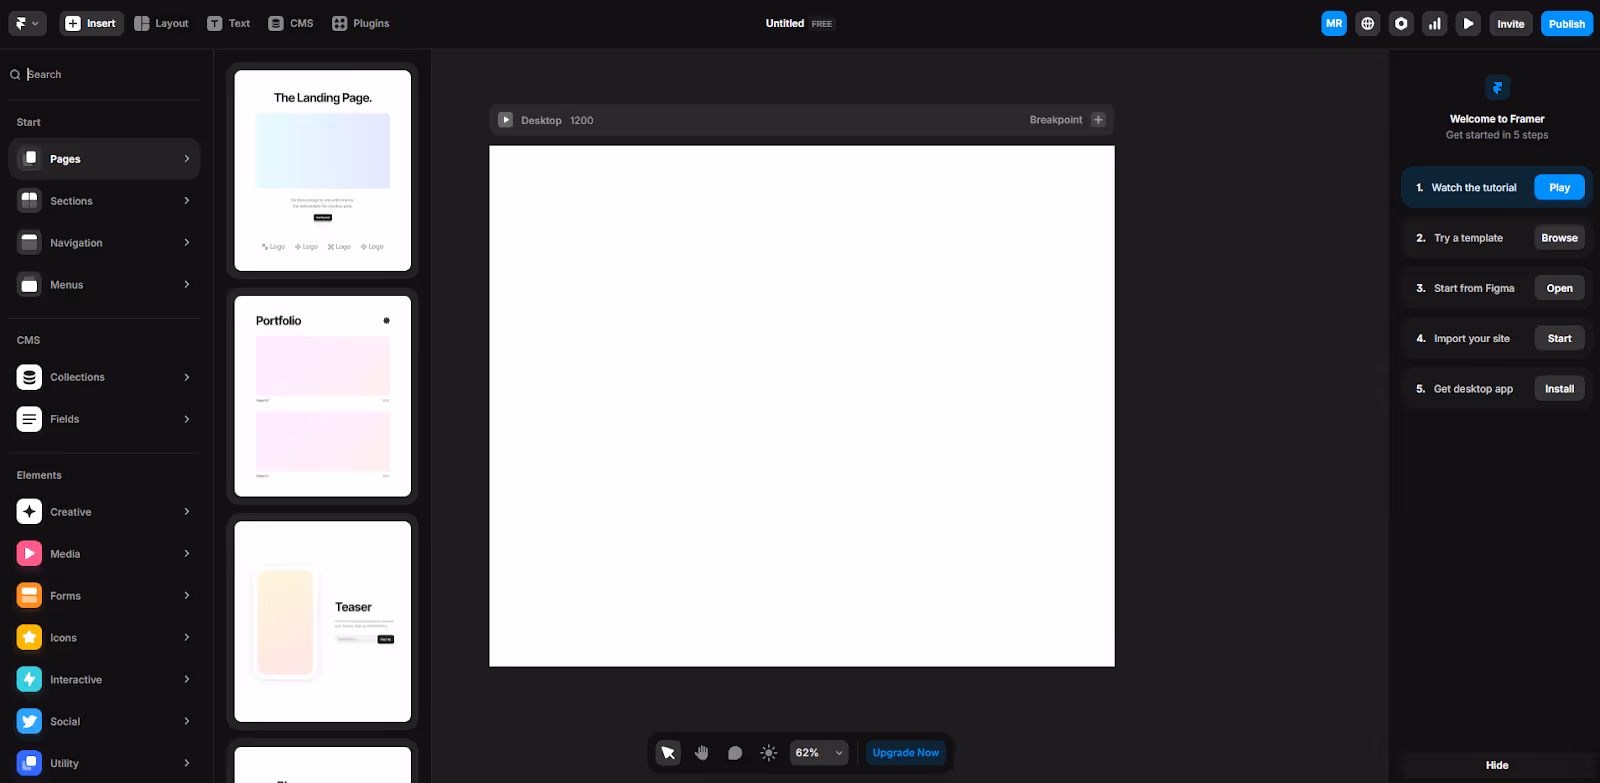Add a Breakpoint with the plus icon
Image resolution: width=1600 pixels, height=783 pixels.
(x=1098, y=120)
